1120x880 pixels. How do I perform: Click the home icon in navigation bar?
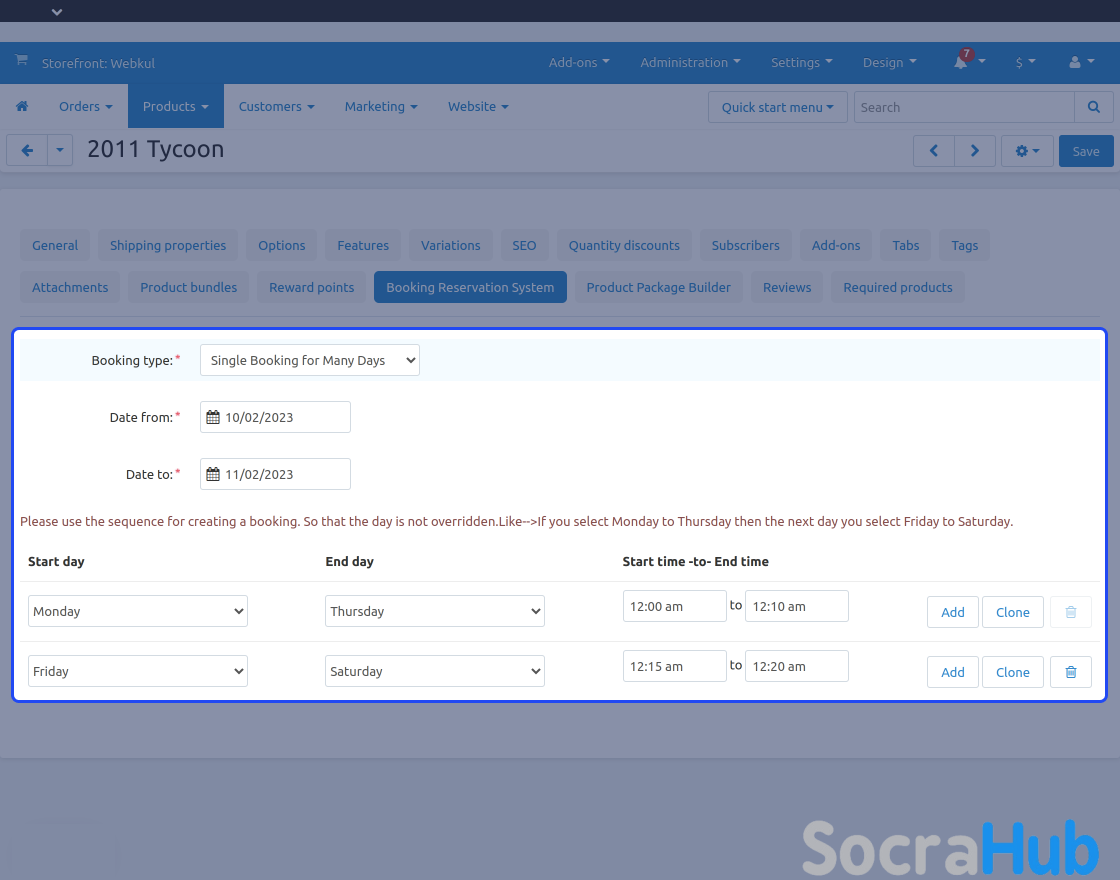[22, 106]
